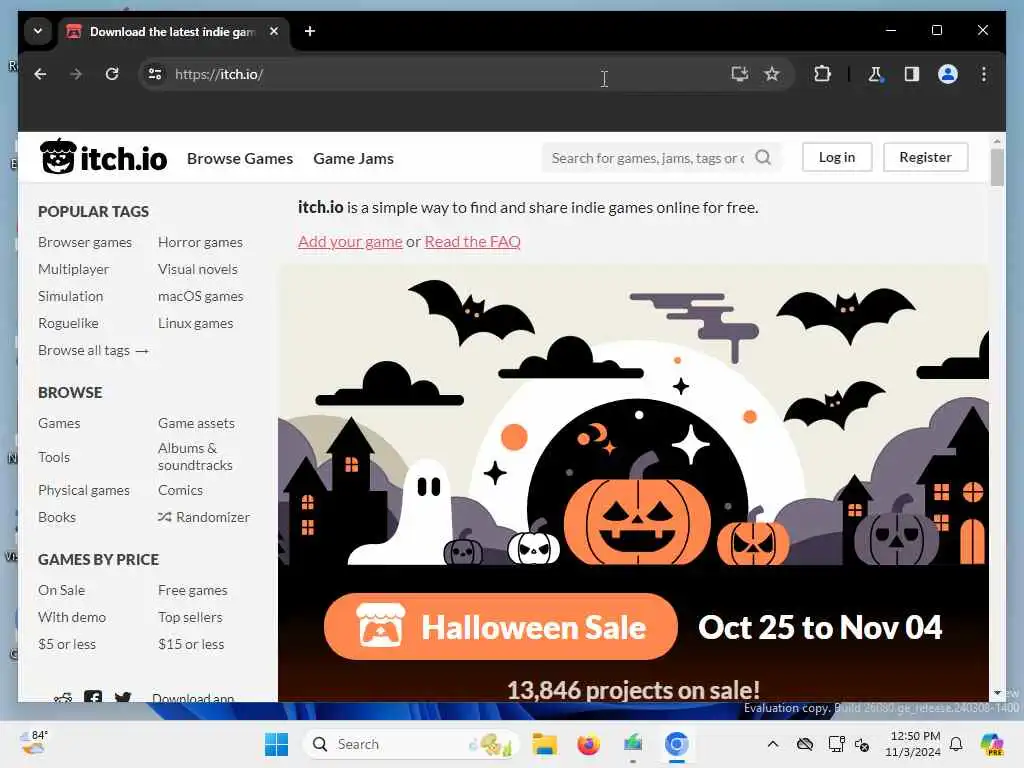Show games On Sale

coord(61,590)
